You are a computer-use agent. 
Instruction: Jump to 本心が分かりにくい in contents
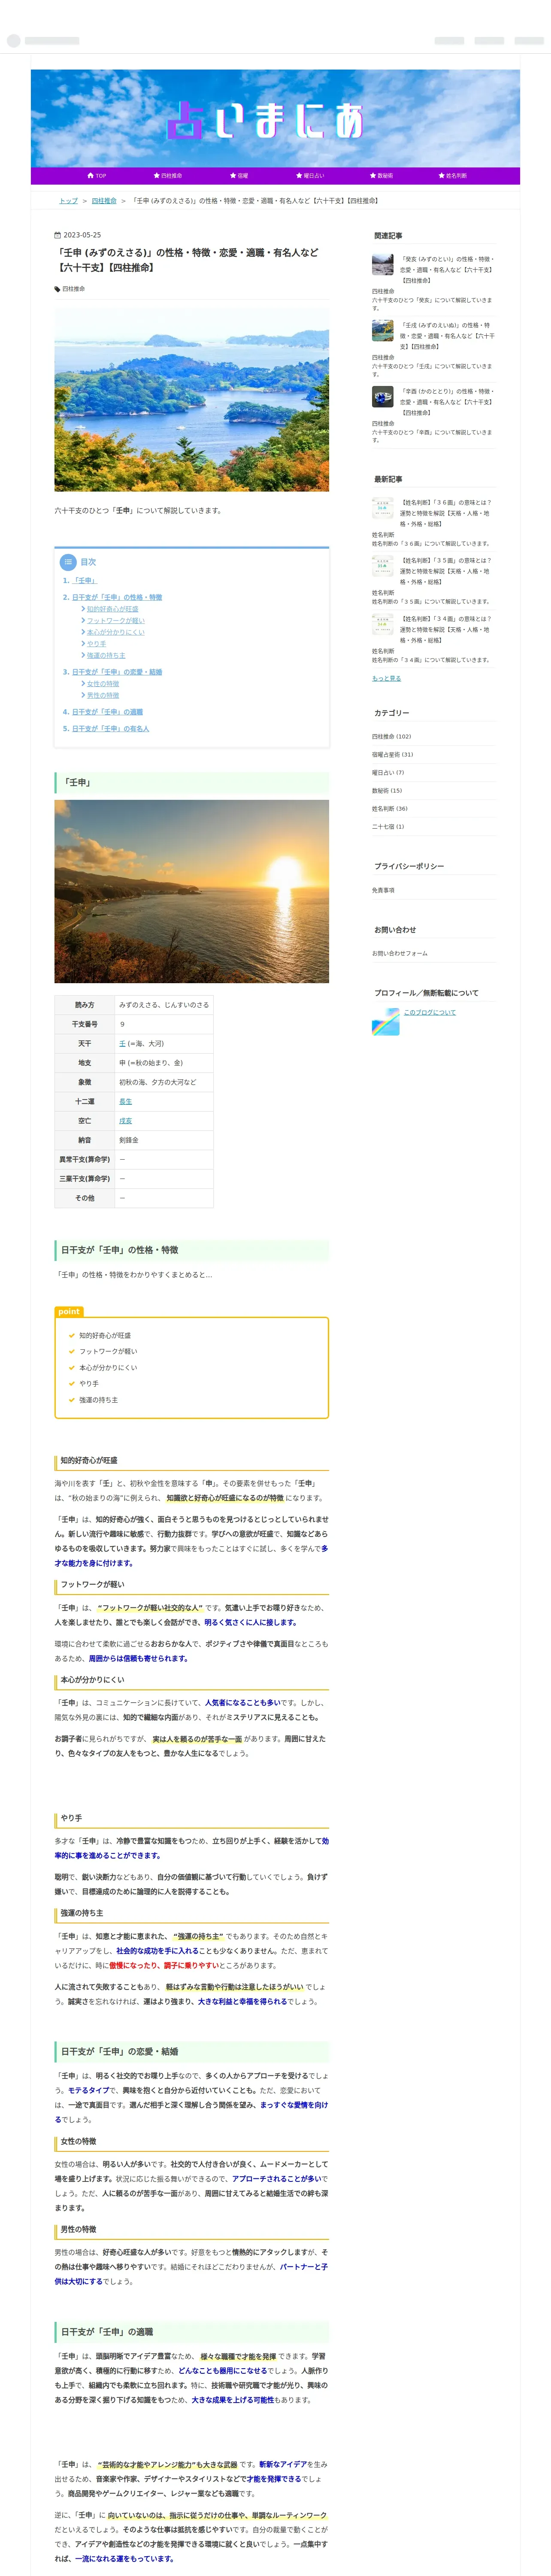coord(115,632)
